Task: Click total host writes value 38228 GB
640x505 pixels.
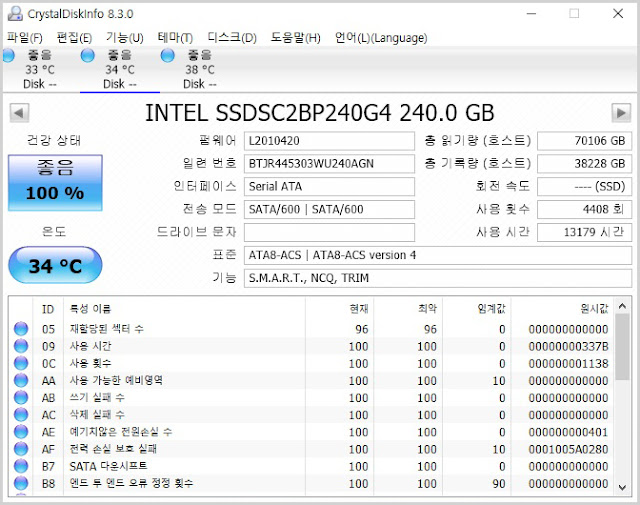Action: 584,164
